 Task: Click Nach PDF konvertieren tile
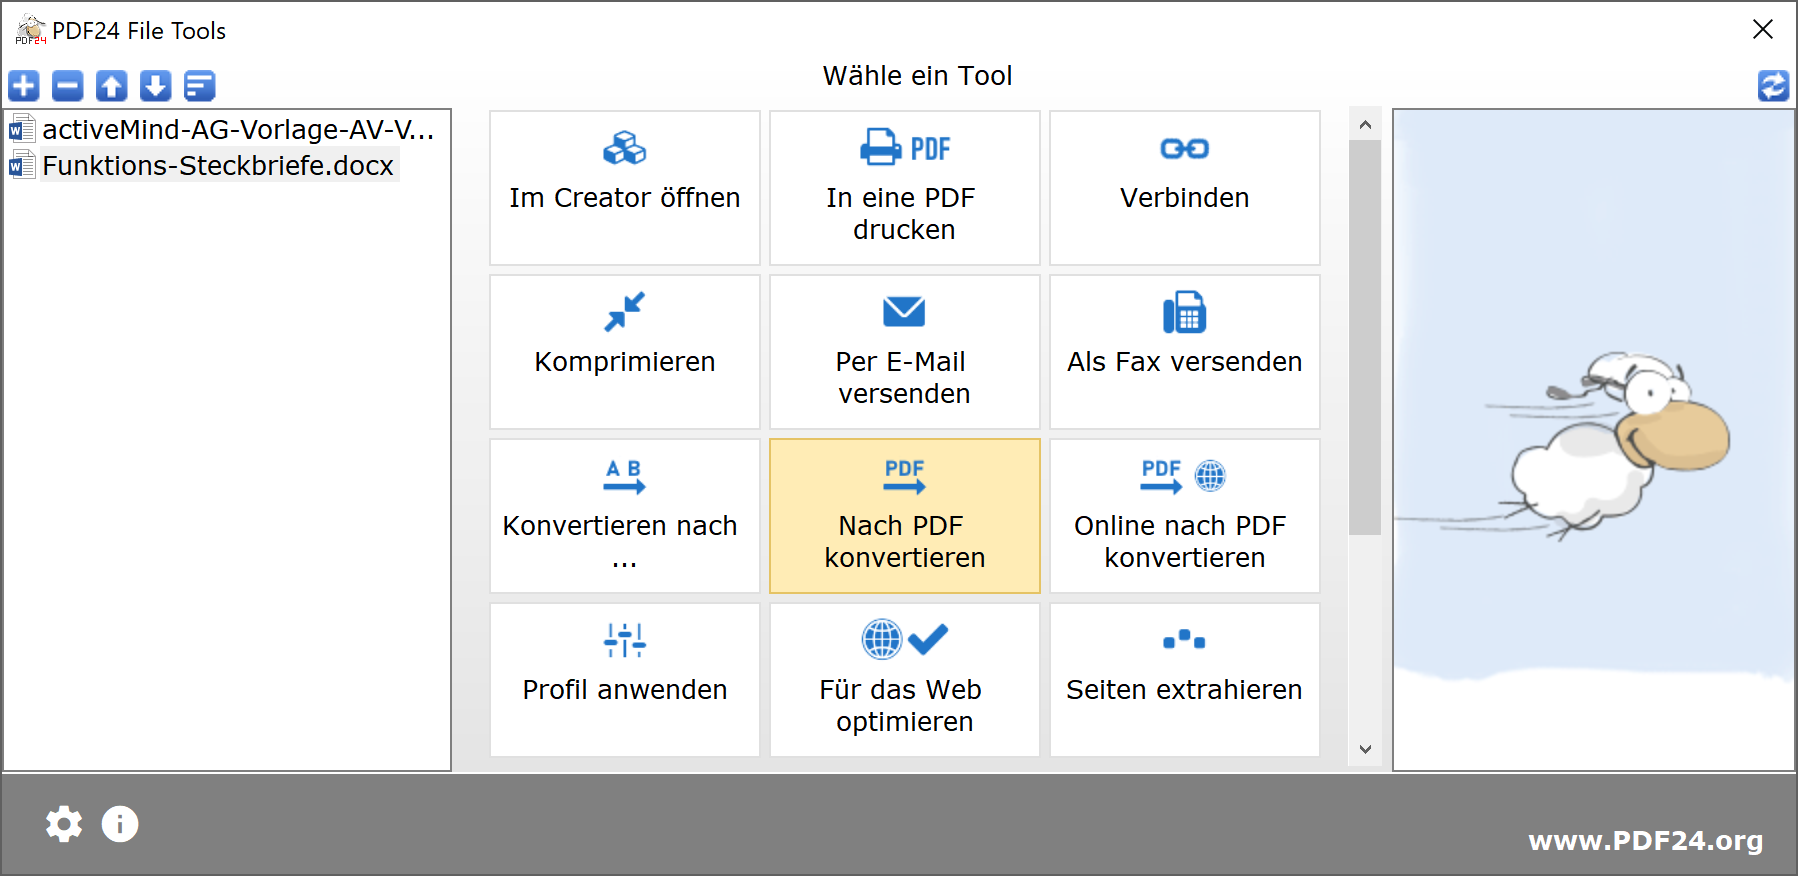[904, 516]
